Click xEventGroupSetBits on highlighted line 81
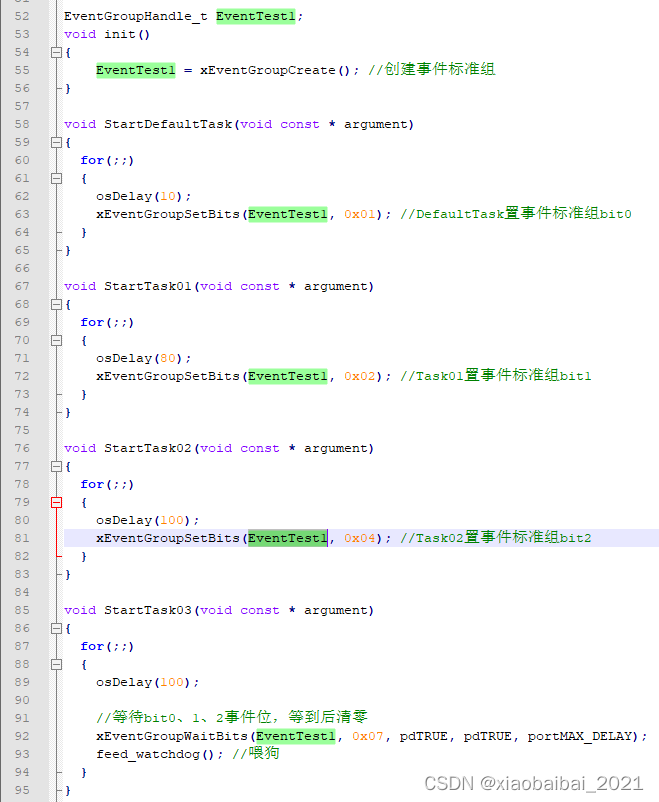This screenshot has height=802, width=659. pos(168,538)
